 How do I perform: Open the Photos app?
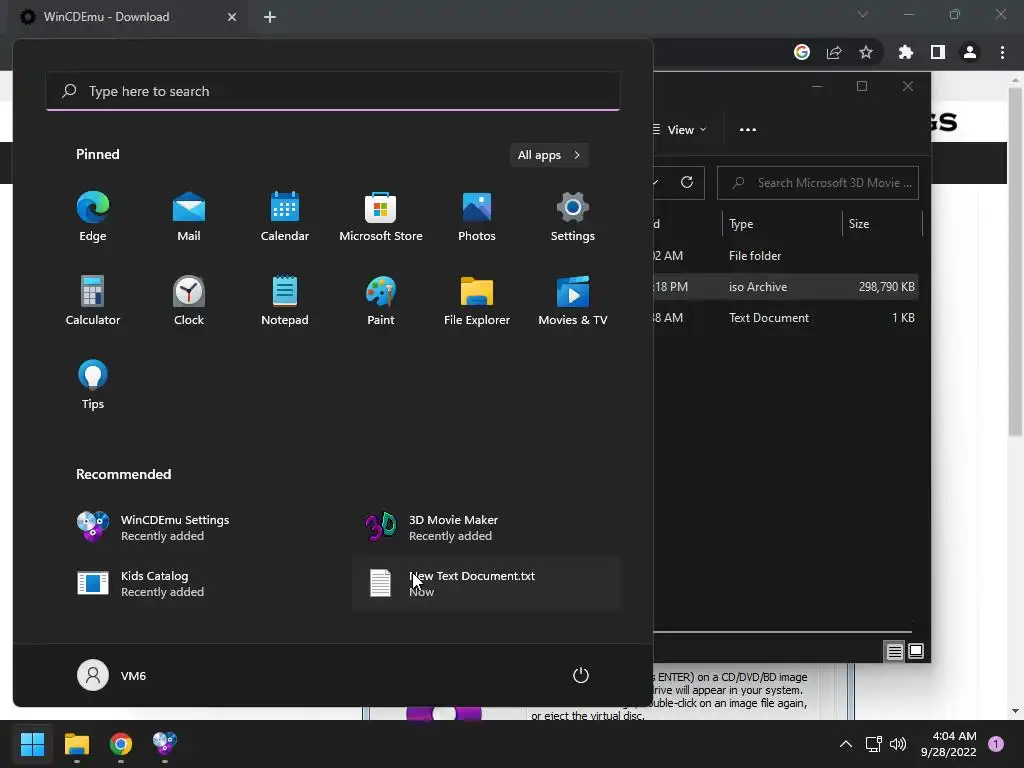(477, 217)
